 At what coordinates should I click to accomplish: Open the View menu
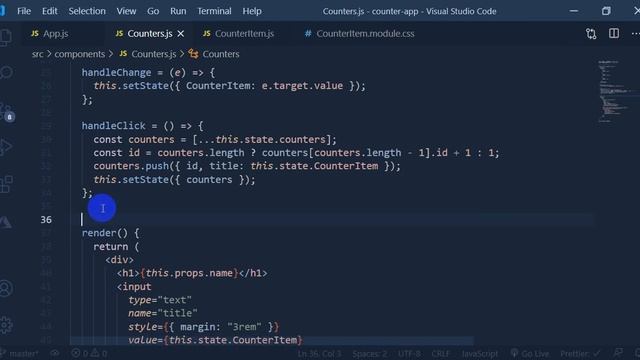coord(126,11)
